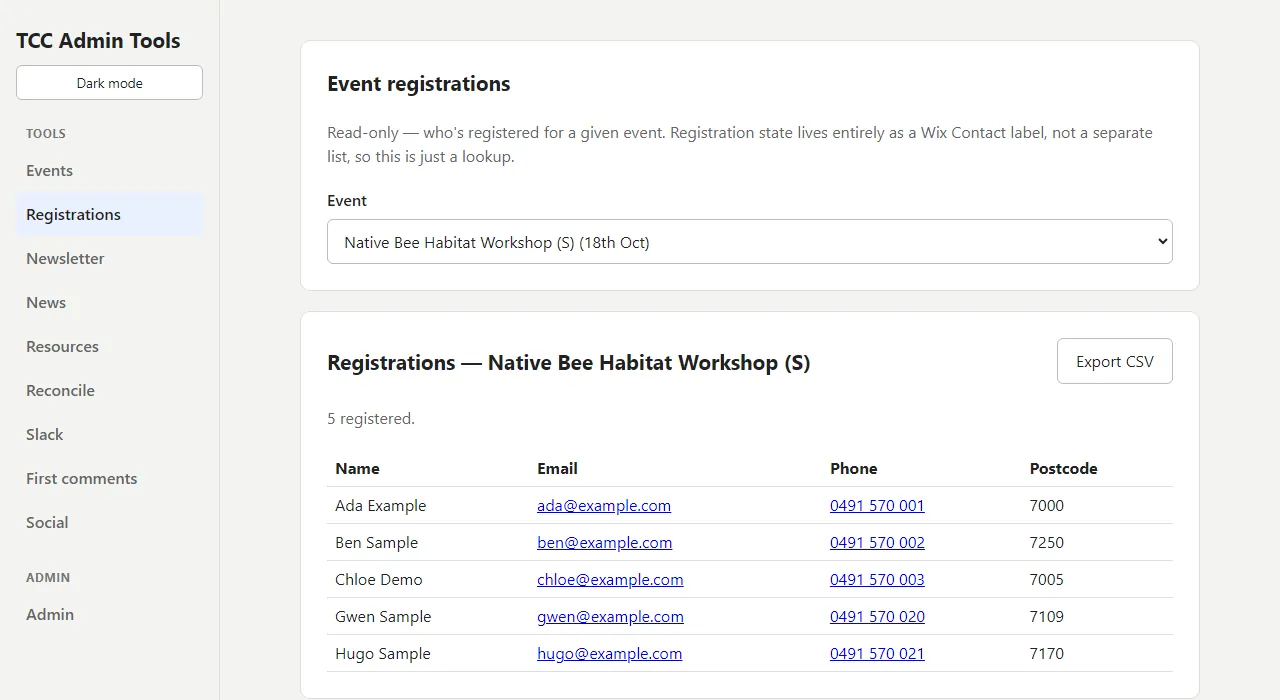1280x700 pixels.
Task: Open hugo@example.com email link
Action: tap(609, 654)
